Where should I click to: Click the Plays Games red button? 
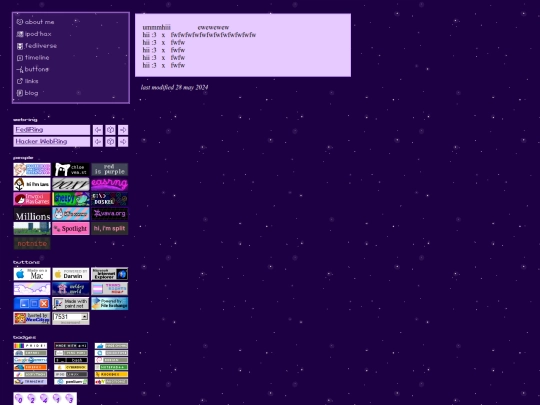click(x=32, y=199)
